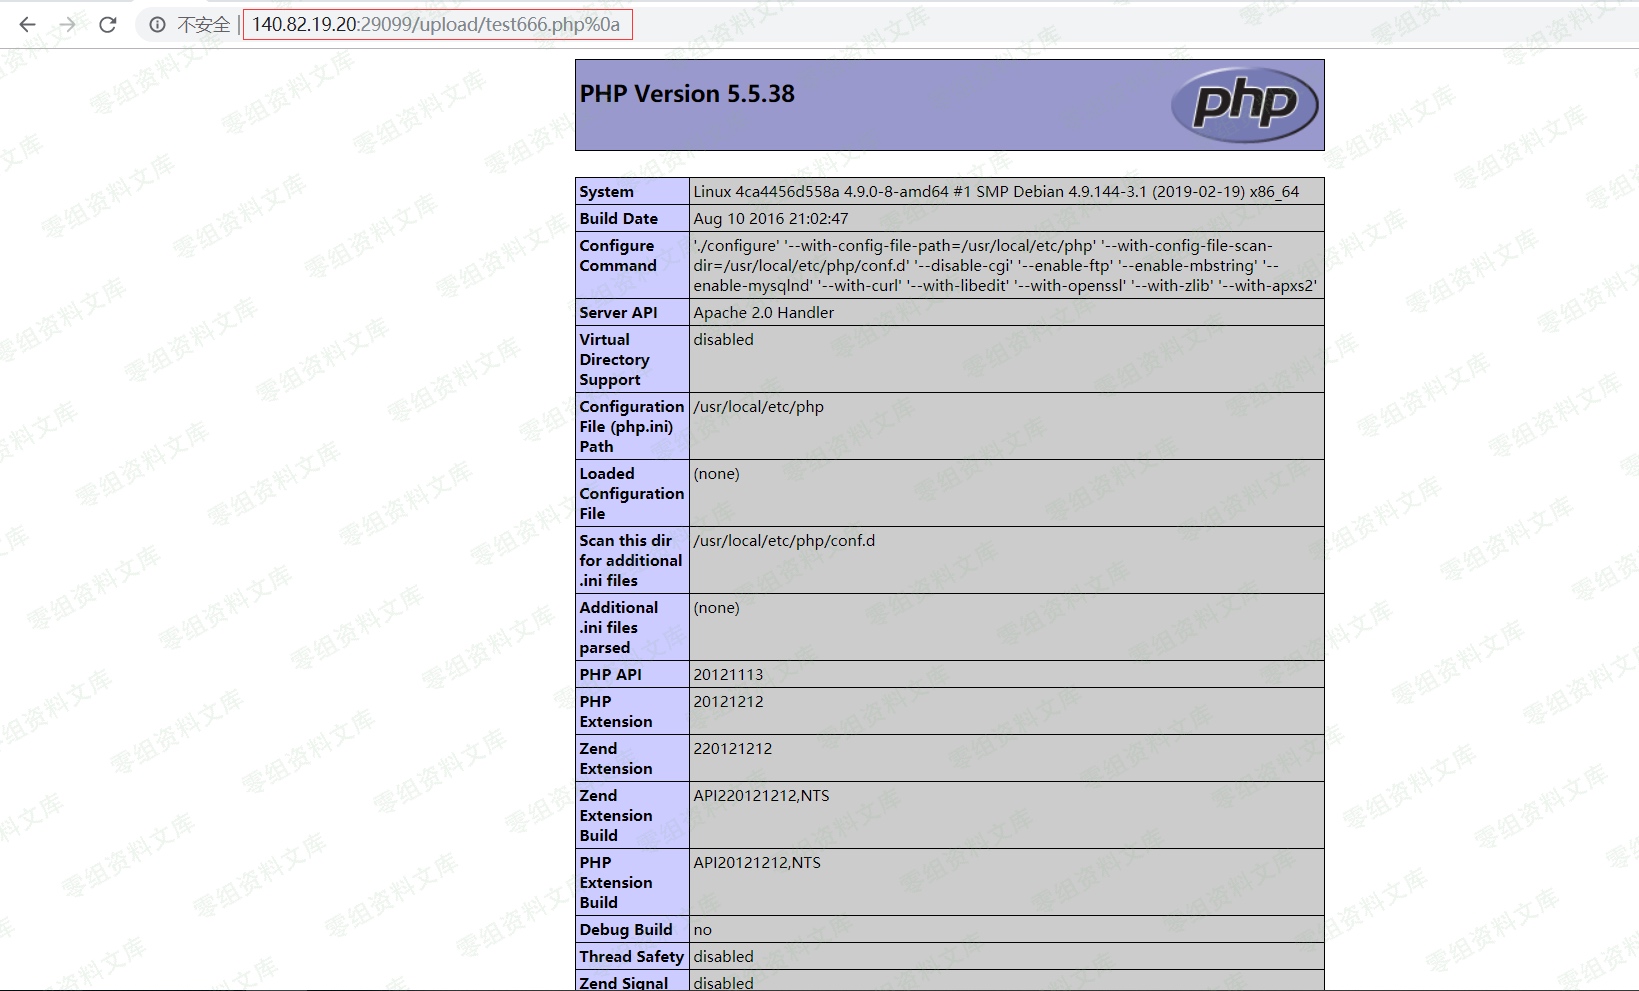The image size is (1639, 991).
Task: Click the Configure Command value text
Action: [x=1004, y=266]
